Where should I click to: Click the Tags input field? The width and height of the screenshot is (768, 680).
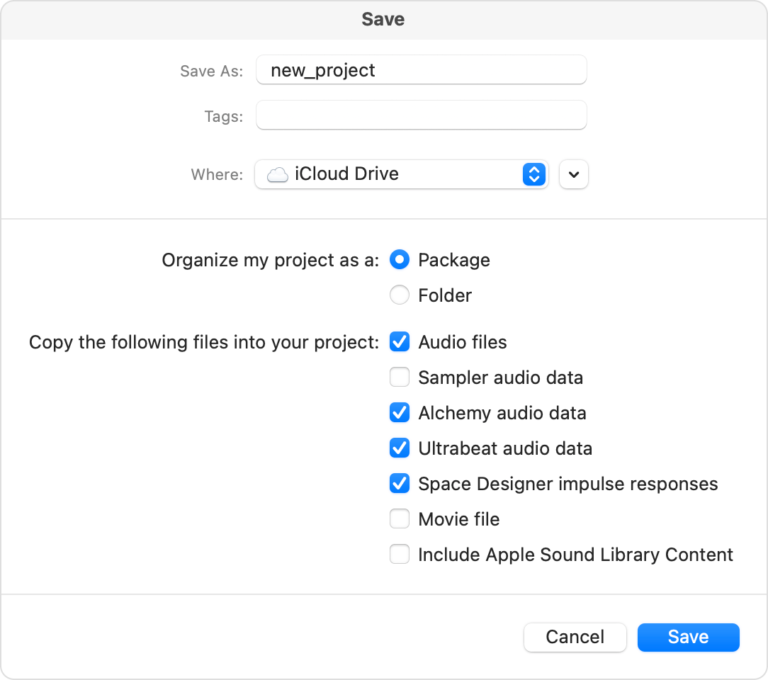pyautogui.click(x=421, y=115)
